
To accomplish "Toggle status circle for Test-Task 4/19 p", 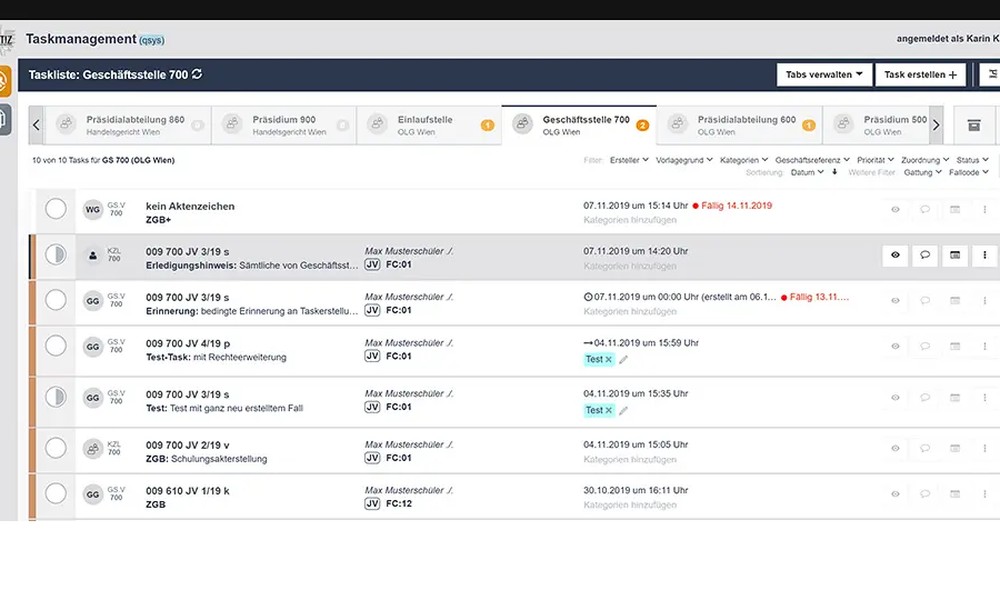I will pos(56,346).
